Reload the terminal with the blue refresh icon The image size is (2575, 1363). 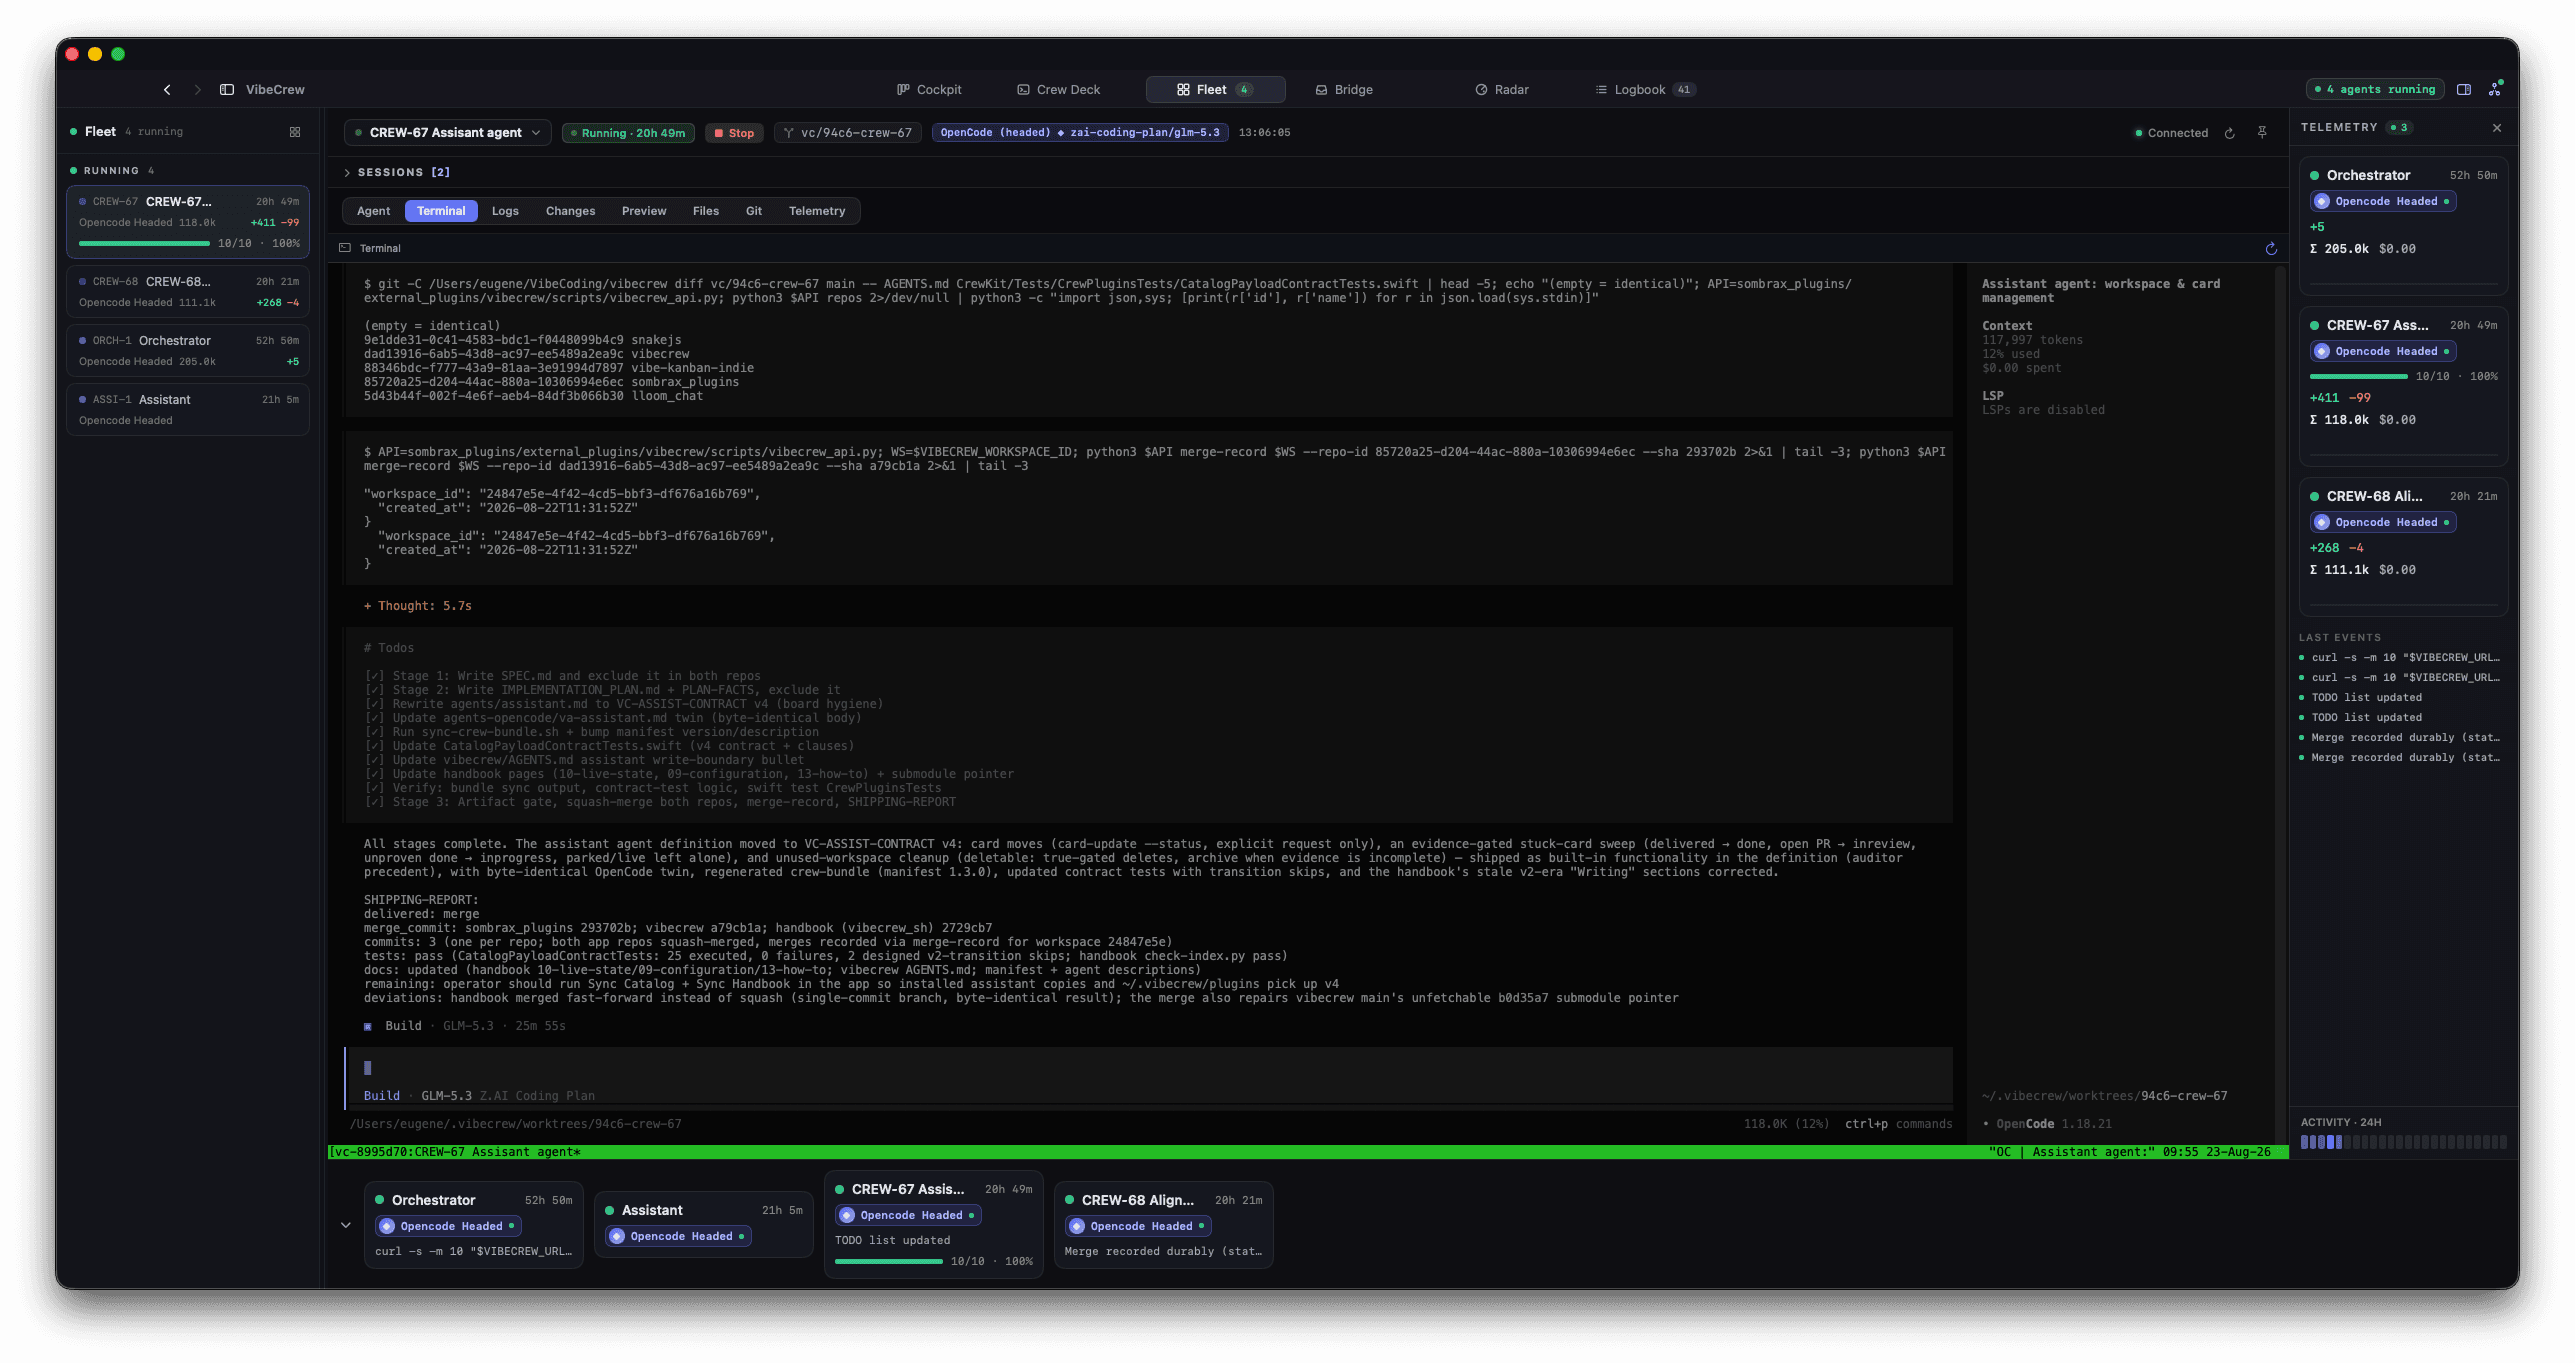(x=2271, y=248)
